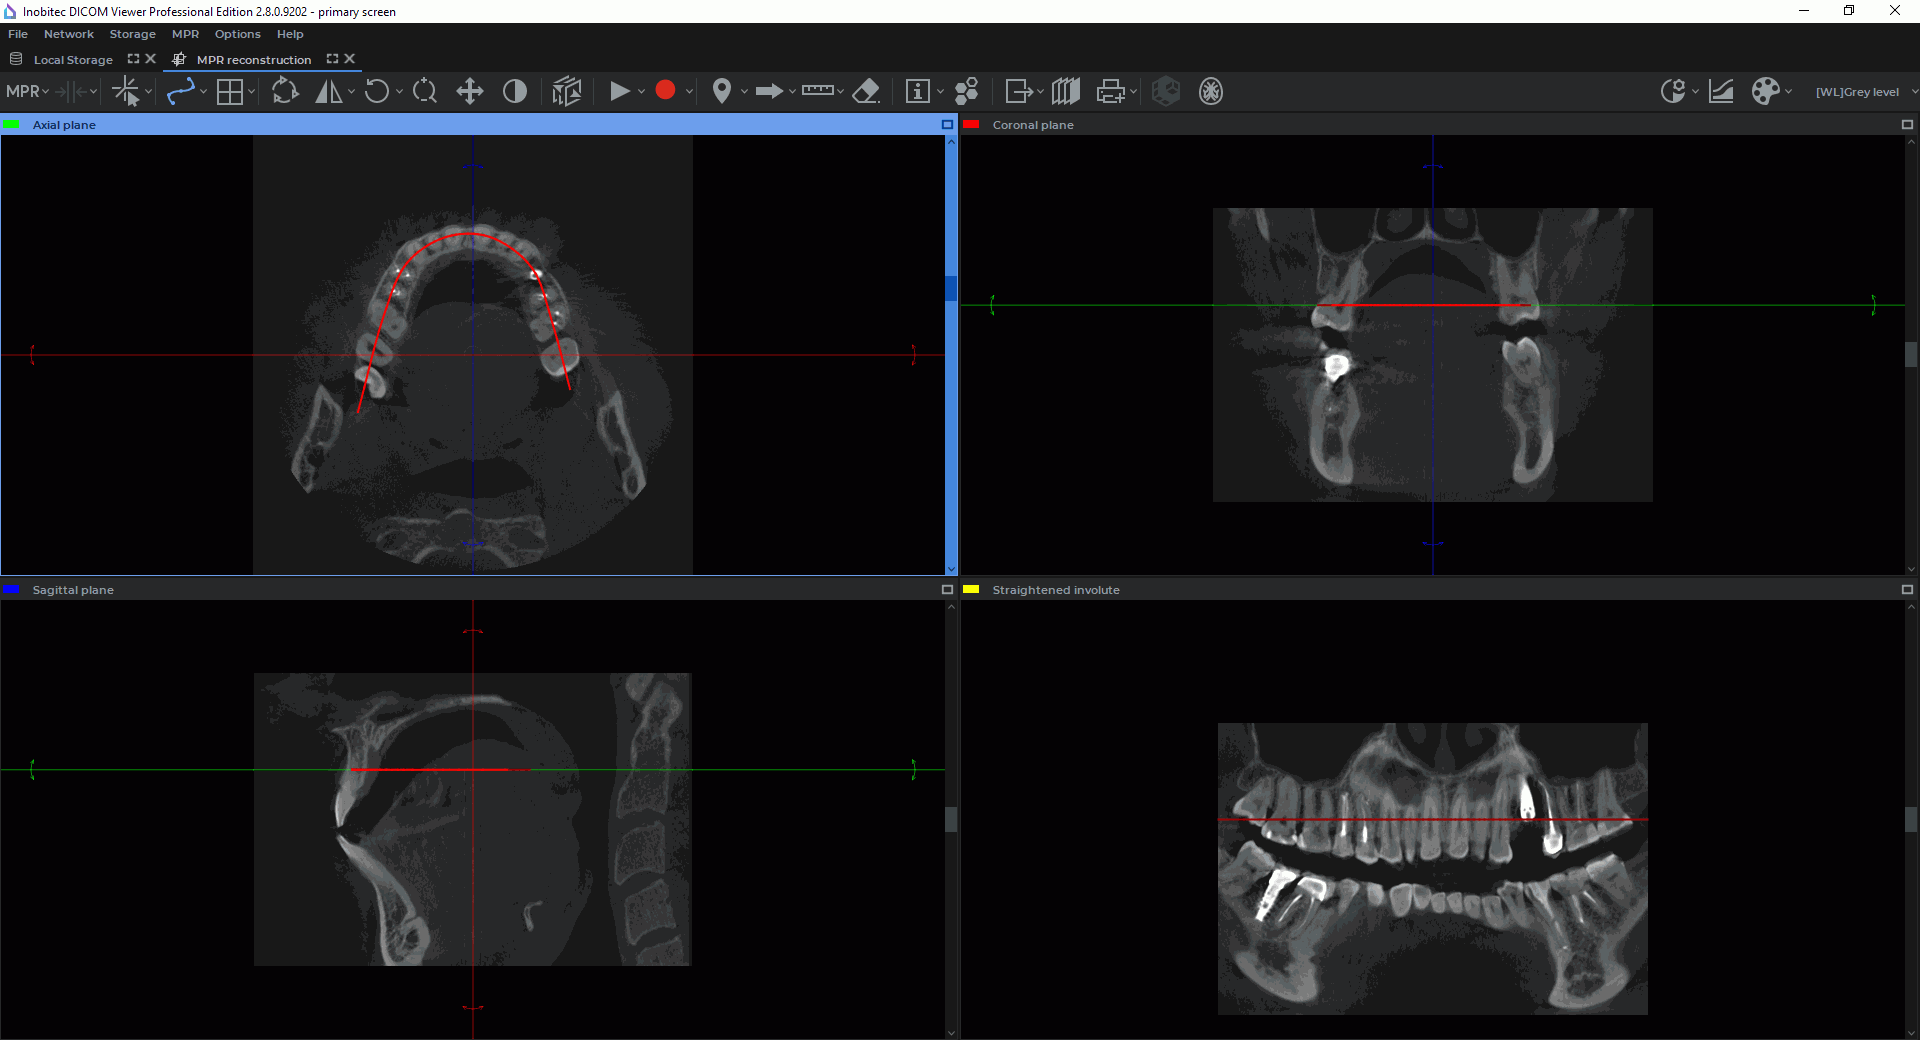Click the DICOM info icon
Image resolution: width=1920 pixels, height=1040 pixels.
[917, 92]
